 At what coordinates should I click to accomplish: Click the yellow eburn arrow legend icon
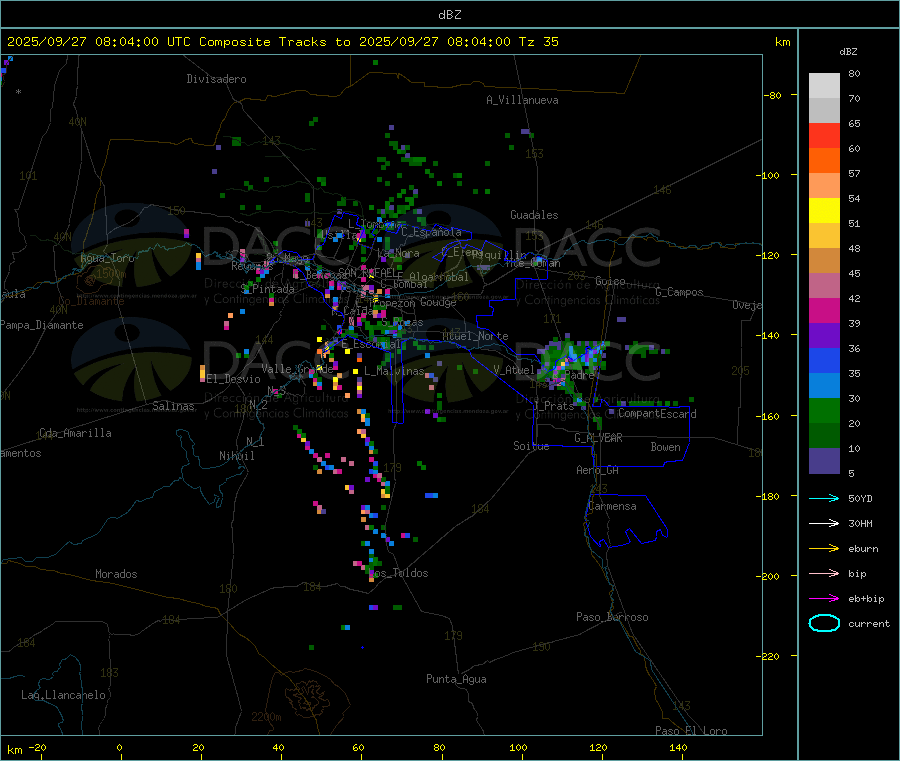click(x=824, y=549)
